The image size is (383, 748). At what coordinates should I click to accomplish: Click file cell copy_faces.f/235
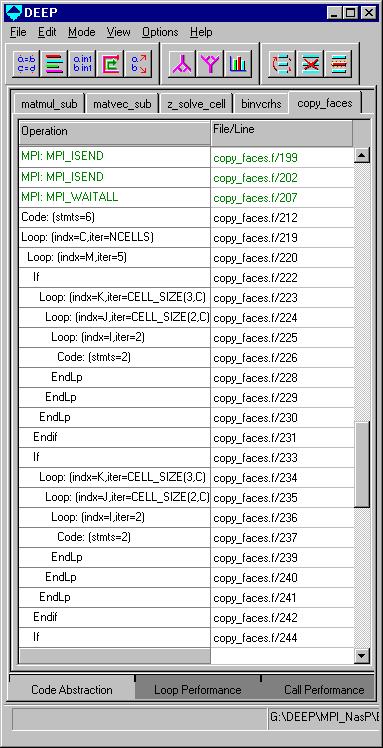pyautogui.click(x=283, y=499)
